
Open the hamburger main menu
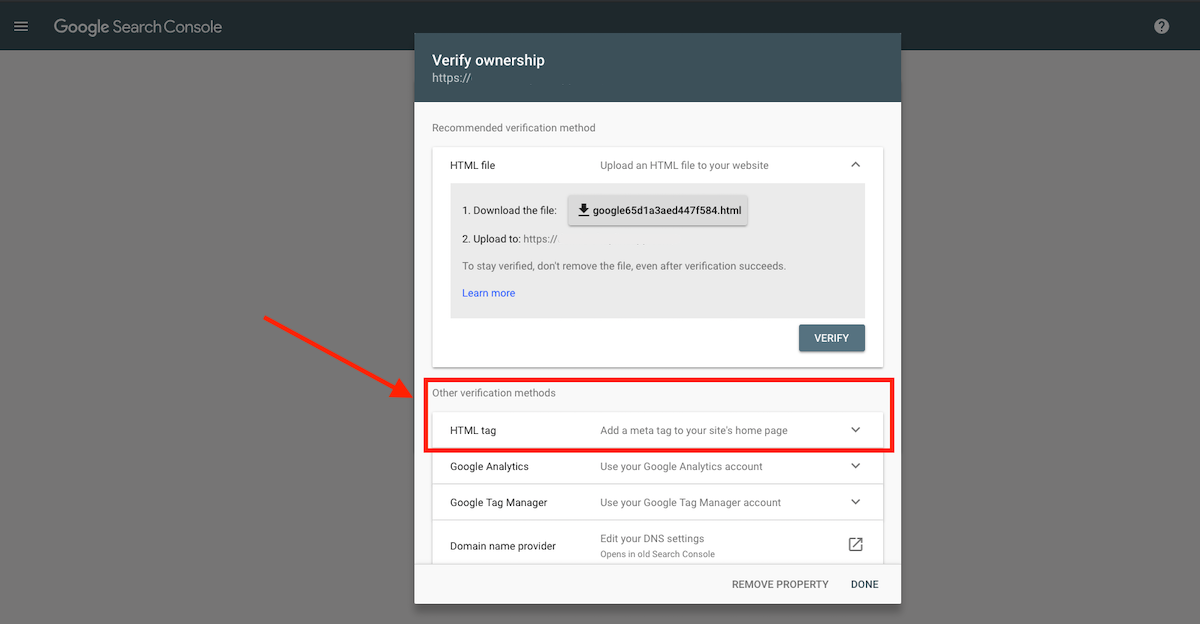click(21, 26)
